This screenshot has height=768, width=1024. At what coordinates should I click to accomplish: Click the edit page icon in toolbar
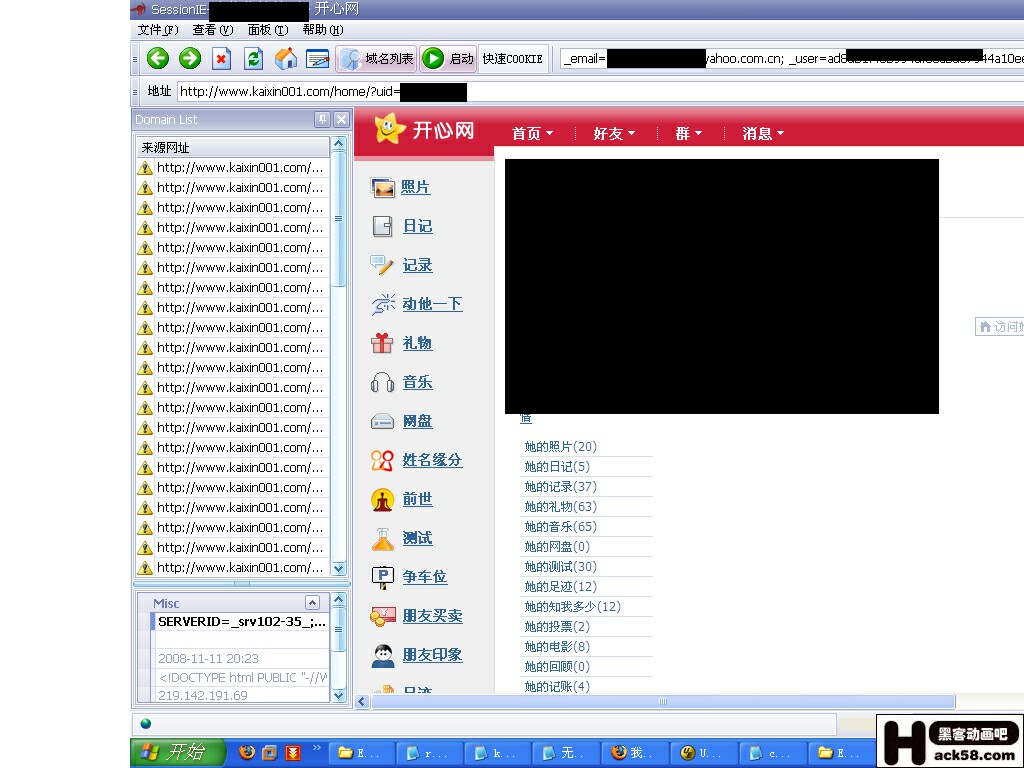[318, 59]
